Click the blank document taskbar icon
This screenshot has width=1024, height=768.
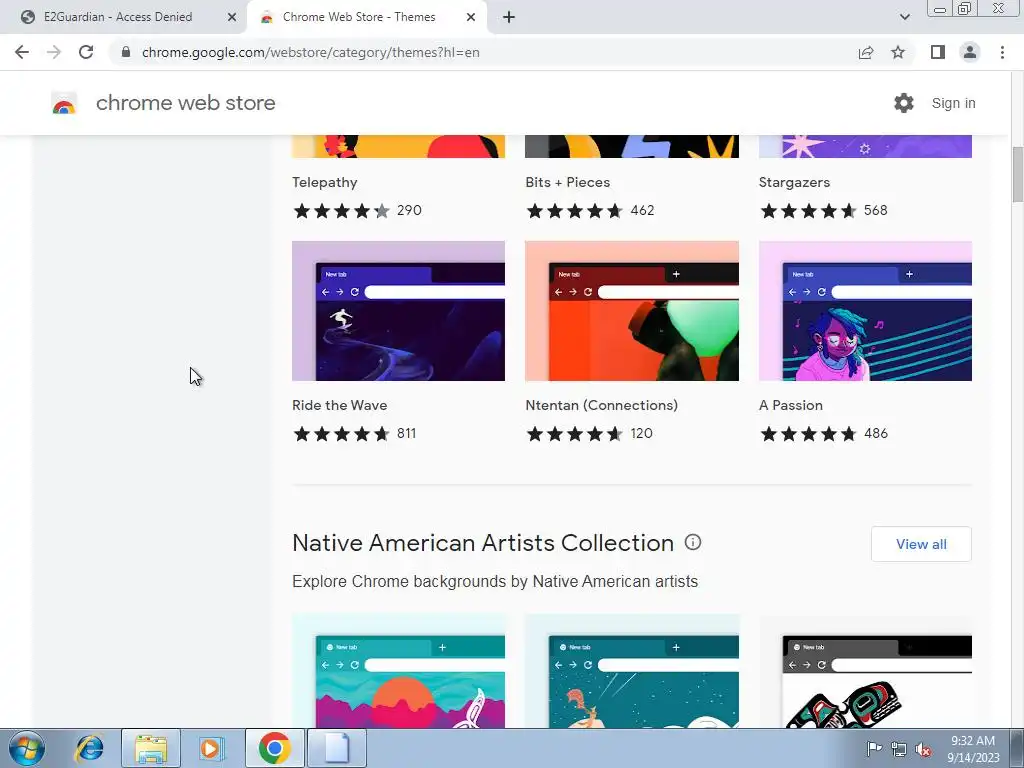(336, 748)
